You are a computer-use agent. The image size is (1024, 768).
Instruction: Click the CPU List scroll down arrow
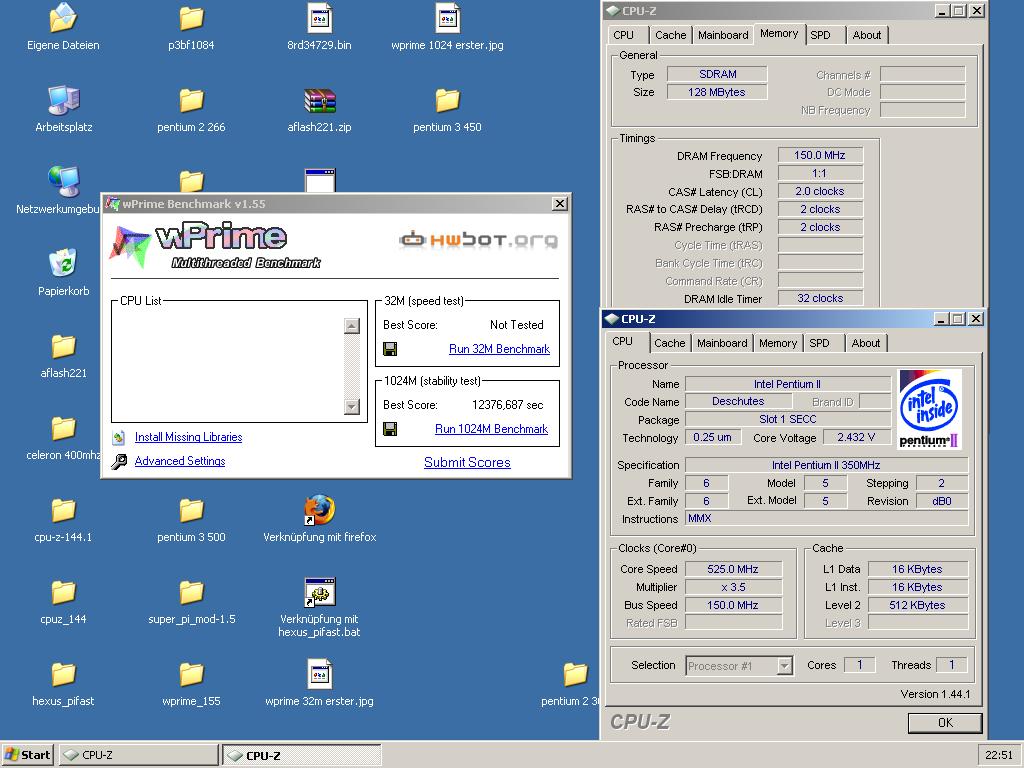(351, 406)
